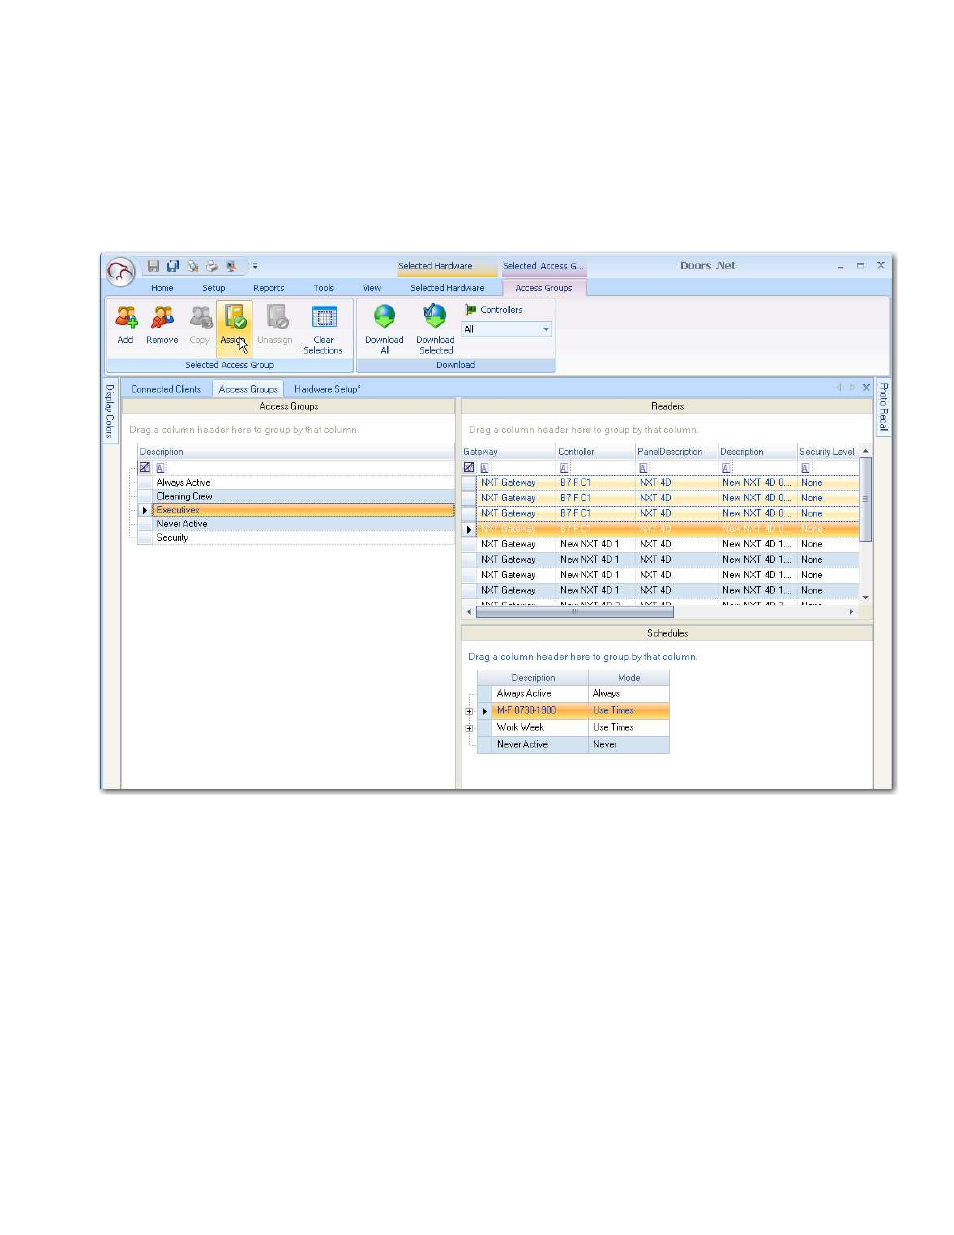
Task: Click the greyed Copy icon
Action: pyautogui.click(x=200, y=318)
